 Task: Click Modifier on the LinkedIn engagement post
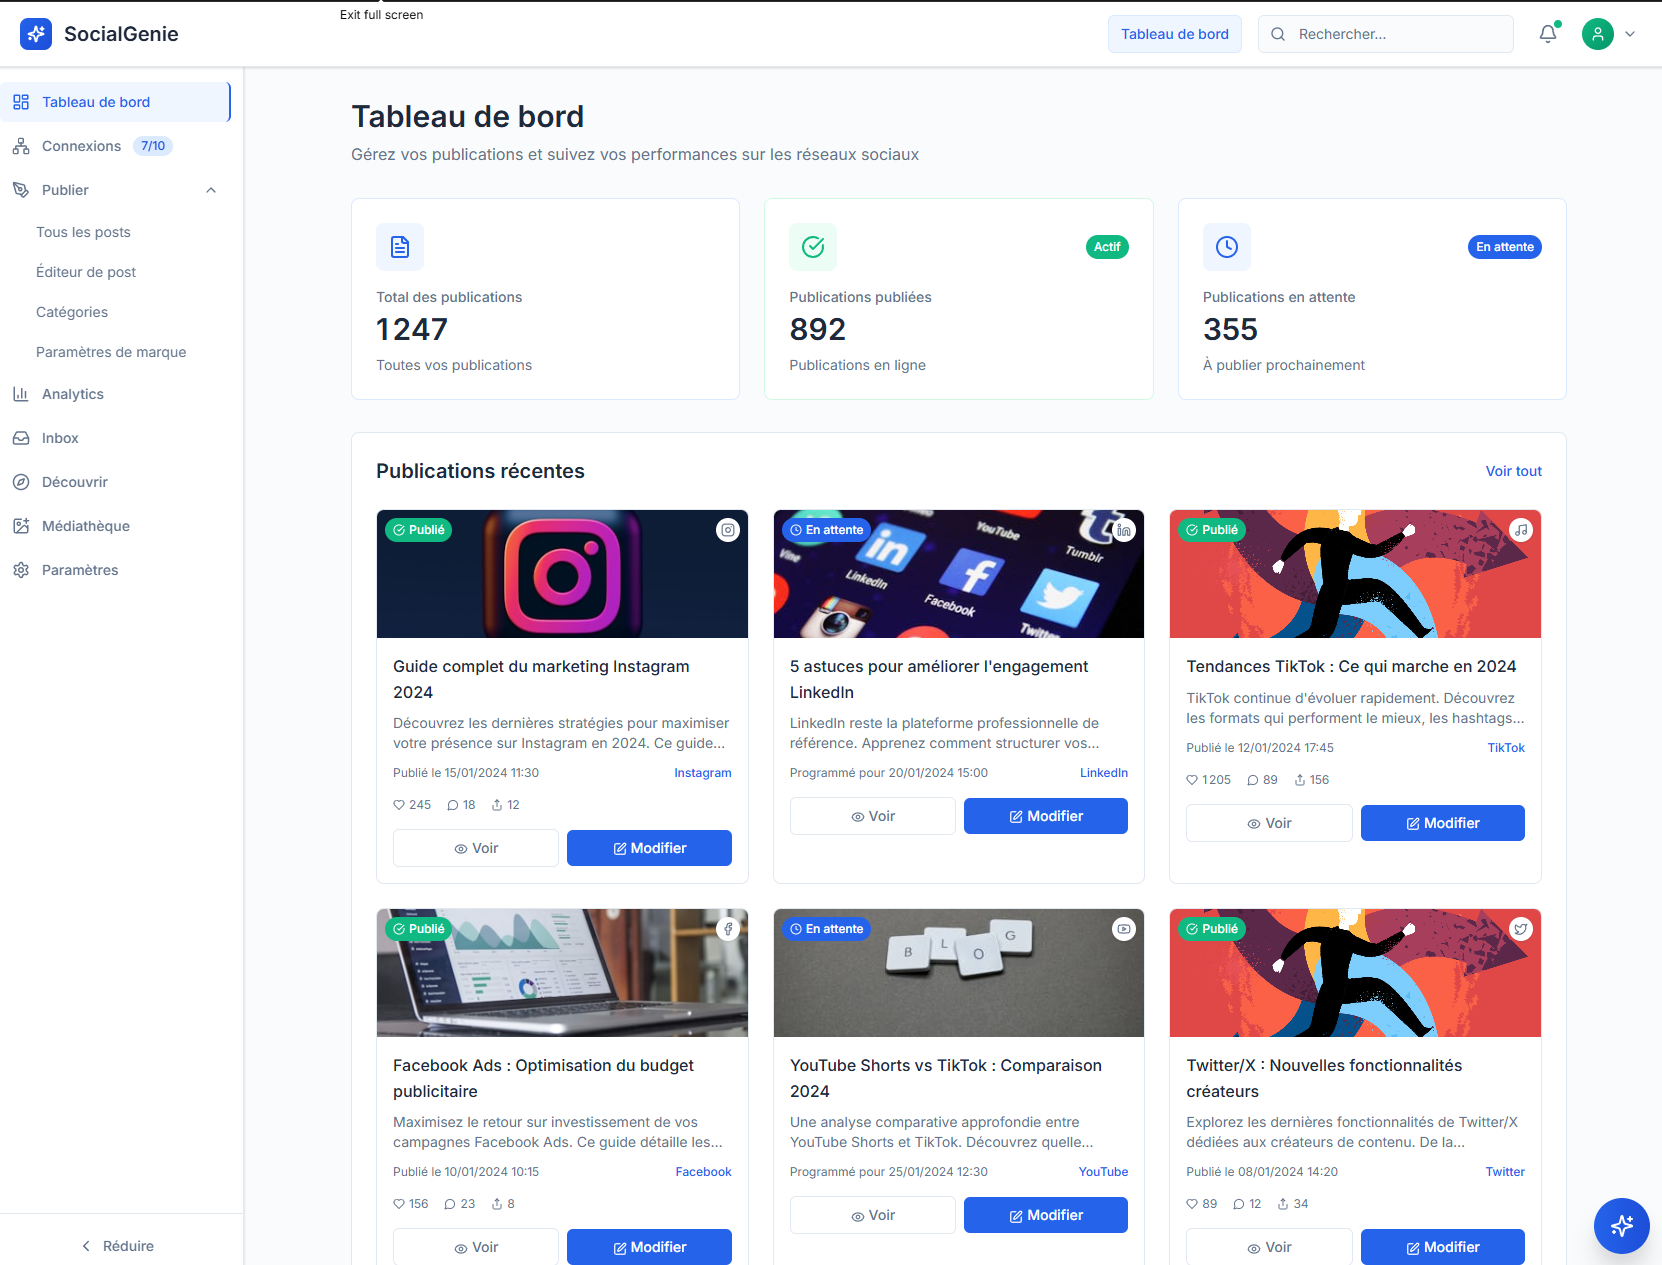point(1045,816)
